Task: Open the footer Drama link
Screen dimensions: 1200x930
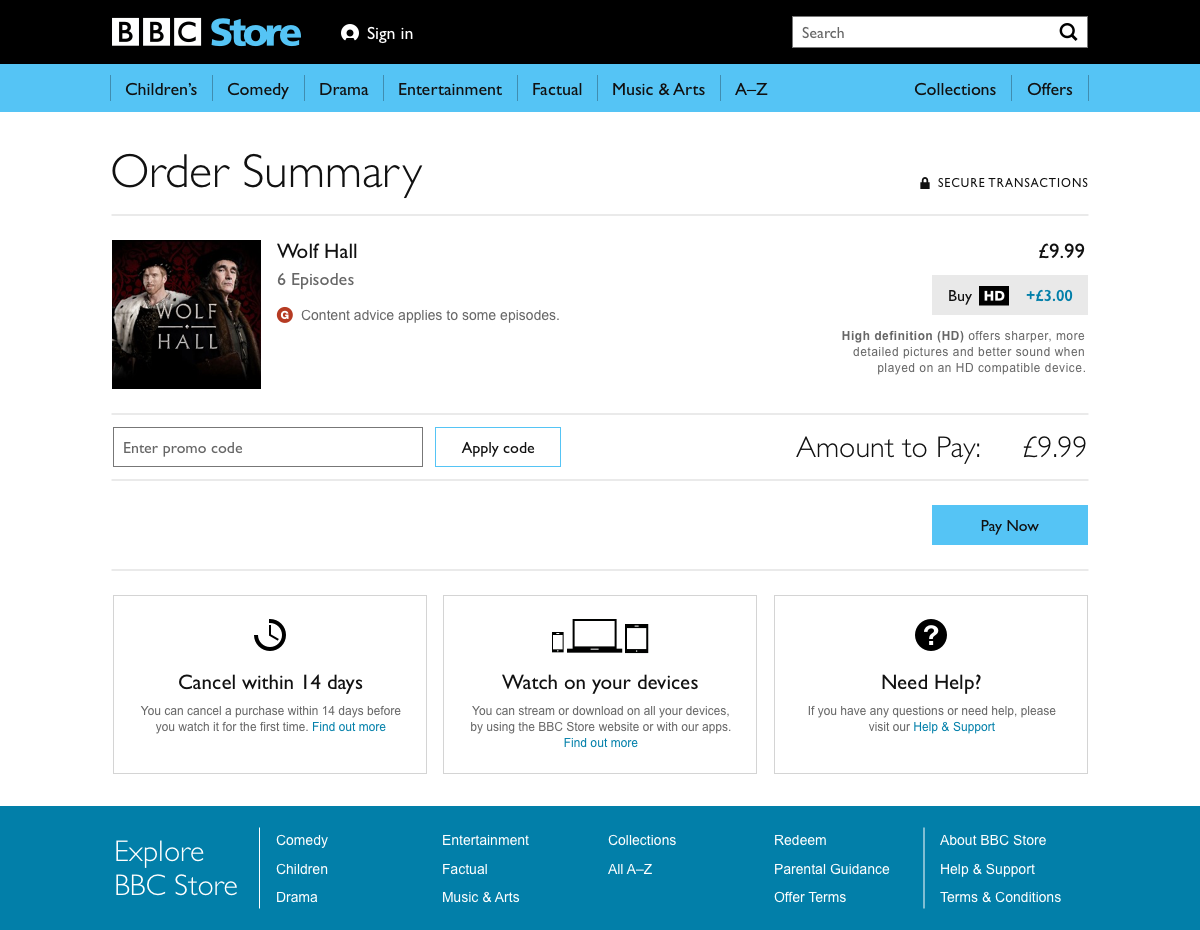Action: tap(297, 897)
